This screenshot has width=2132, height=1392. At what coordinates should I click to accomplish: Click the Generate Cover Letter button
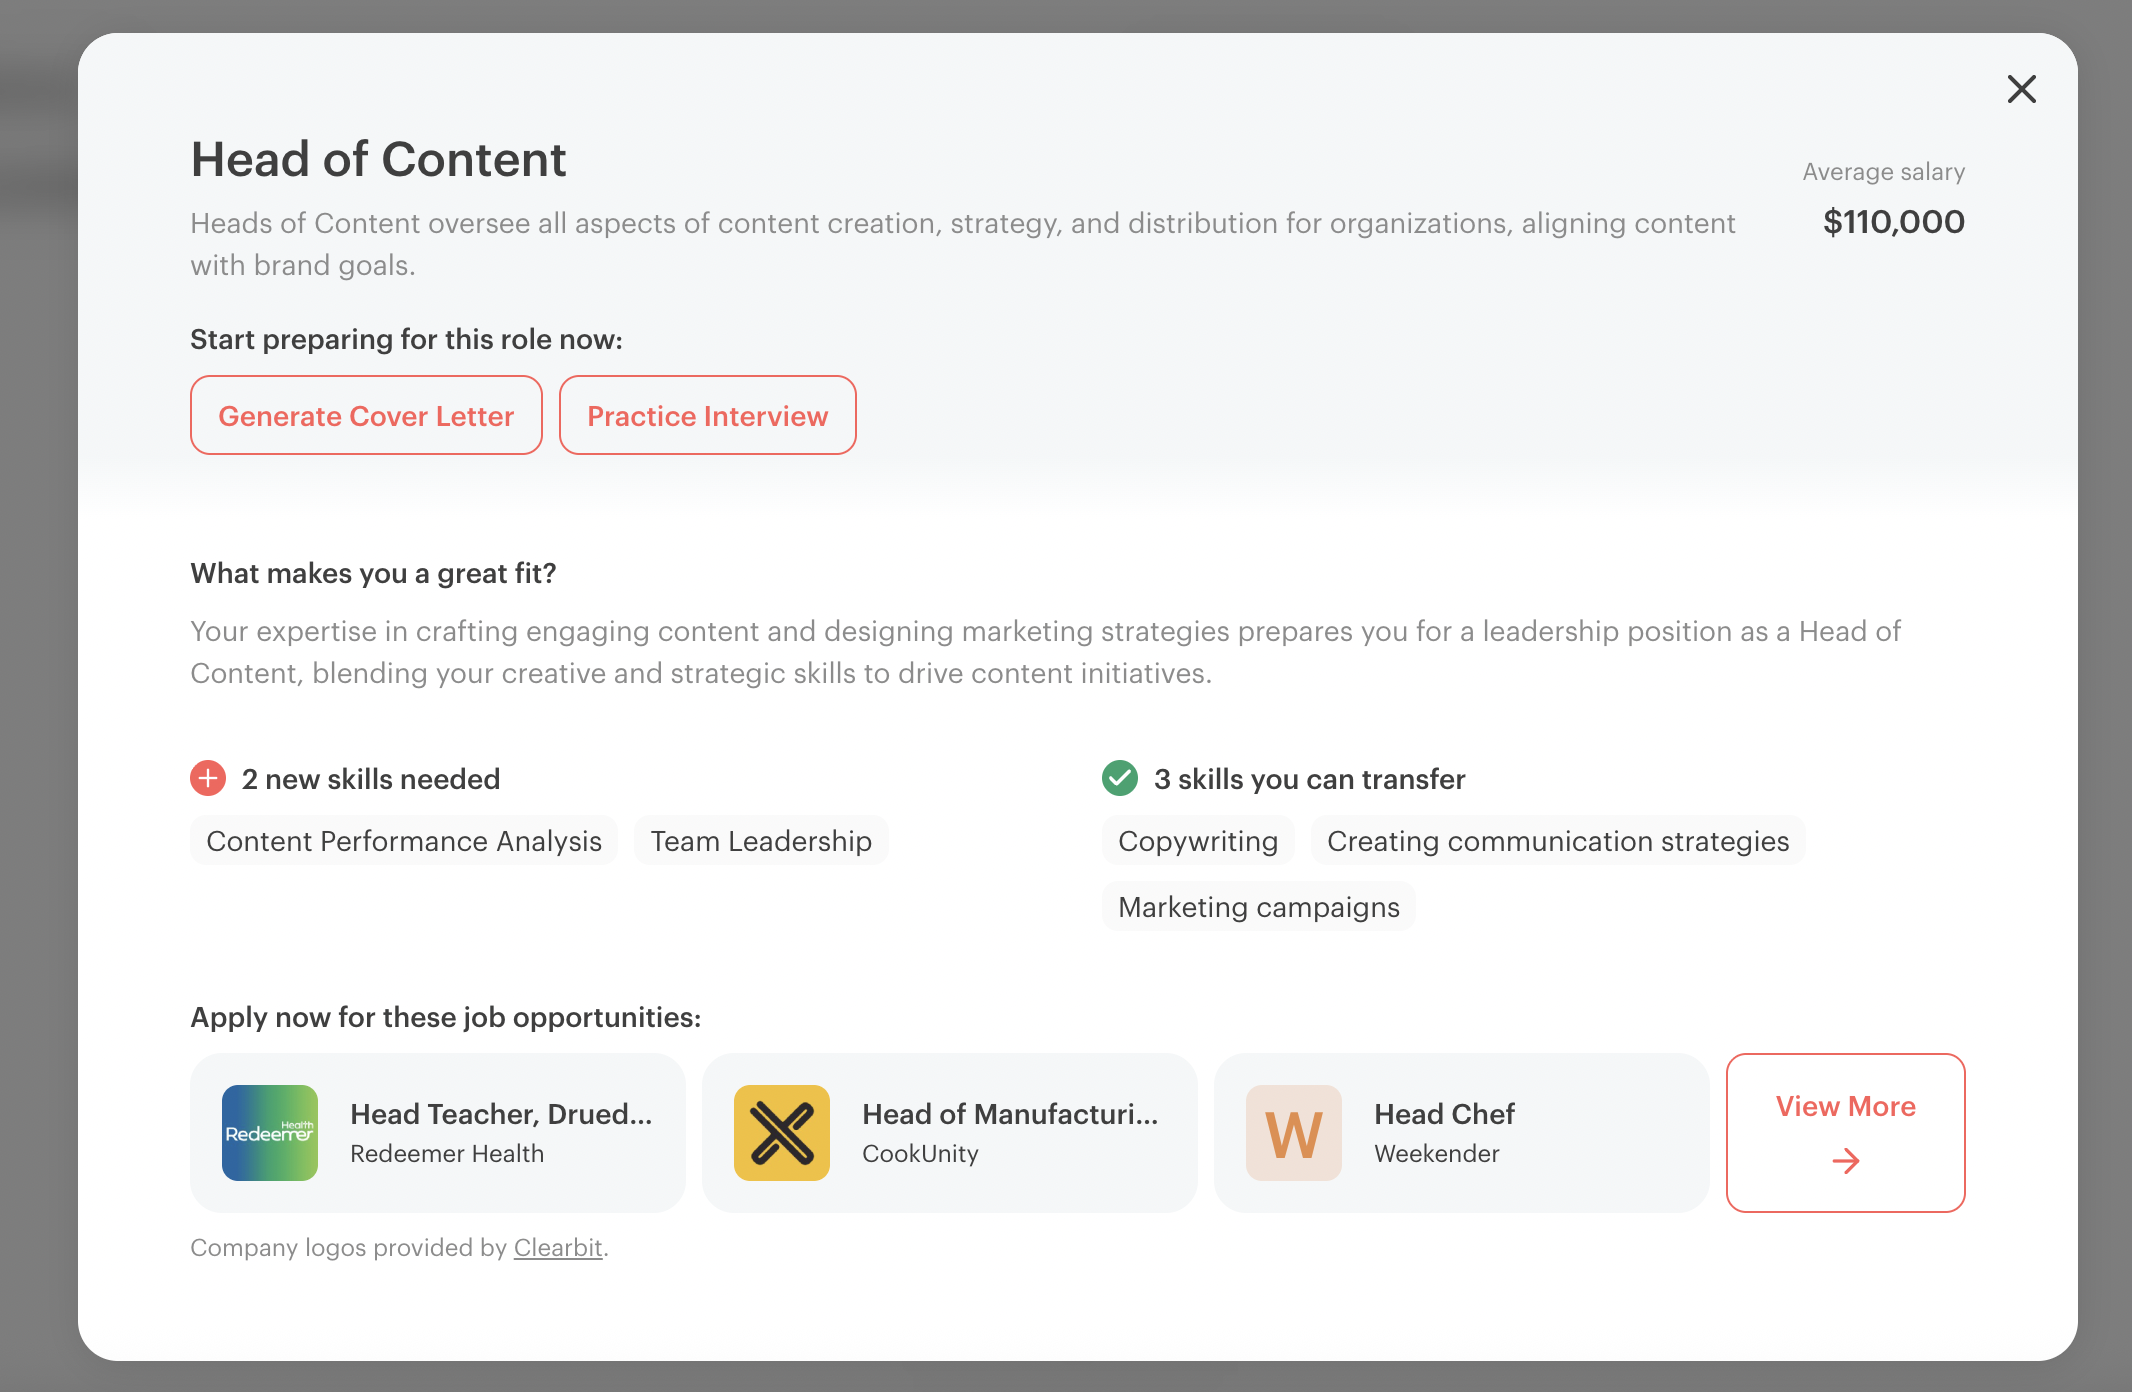pyautogui.click(x=366, y=415)
